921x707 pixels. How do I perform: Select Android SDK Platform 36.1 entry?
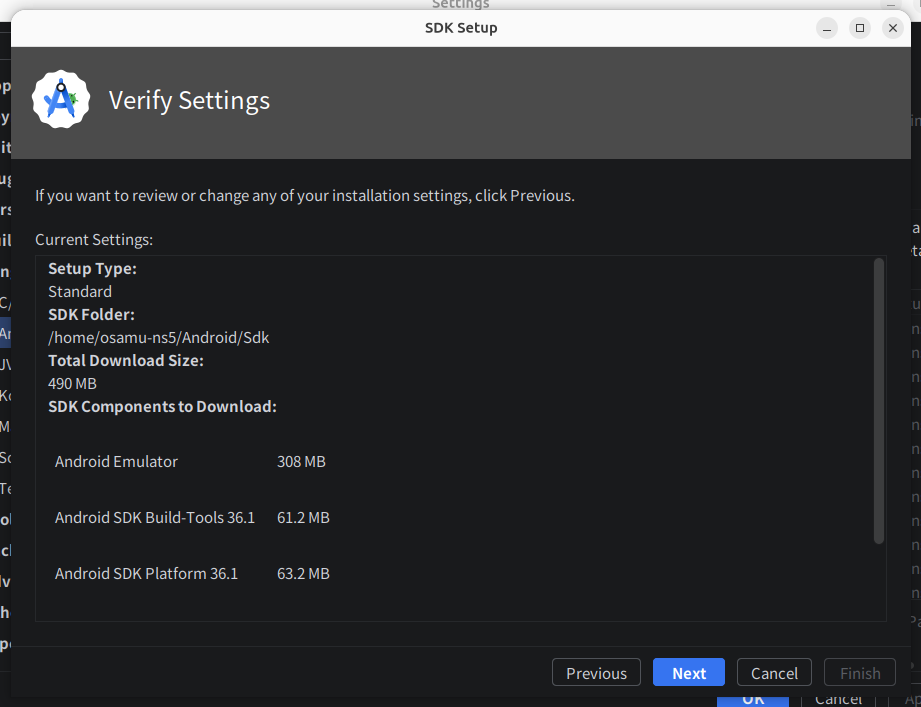point(146,574)
